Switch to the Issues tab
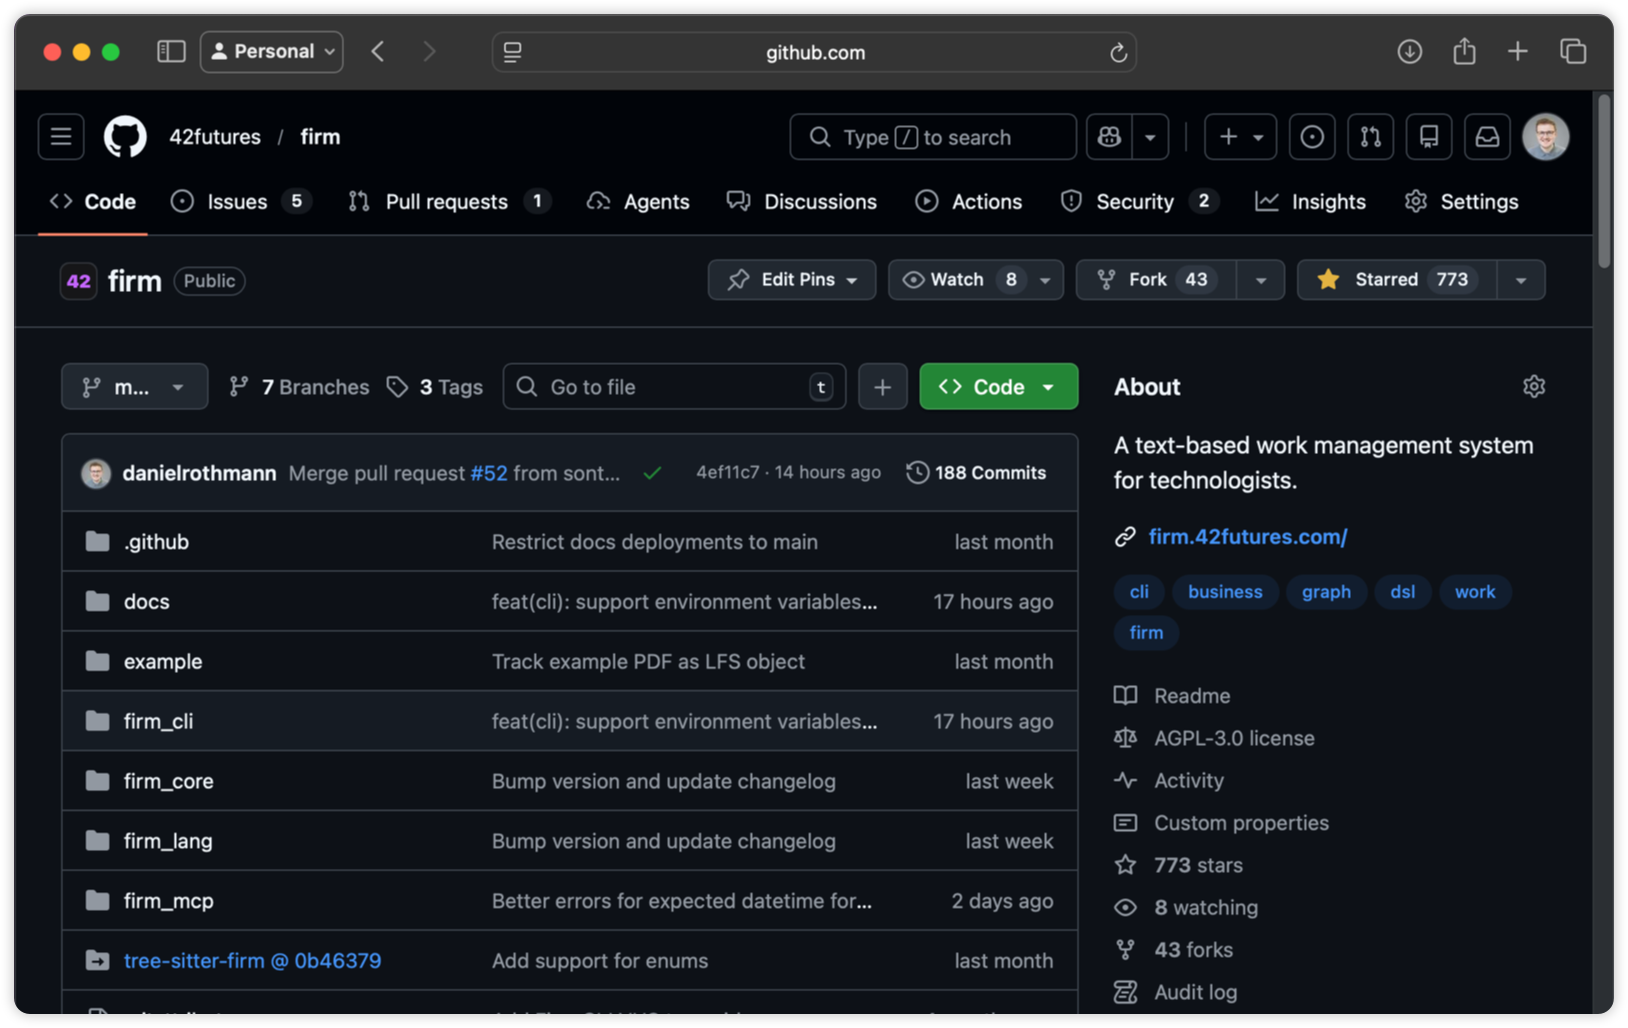This screenshot has width=1628, height=1028. coord(241,202)
